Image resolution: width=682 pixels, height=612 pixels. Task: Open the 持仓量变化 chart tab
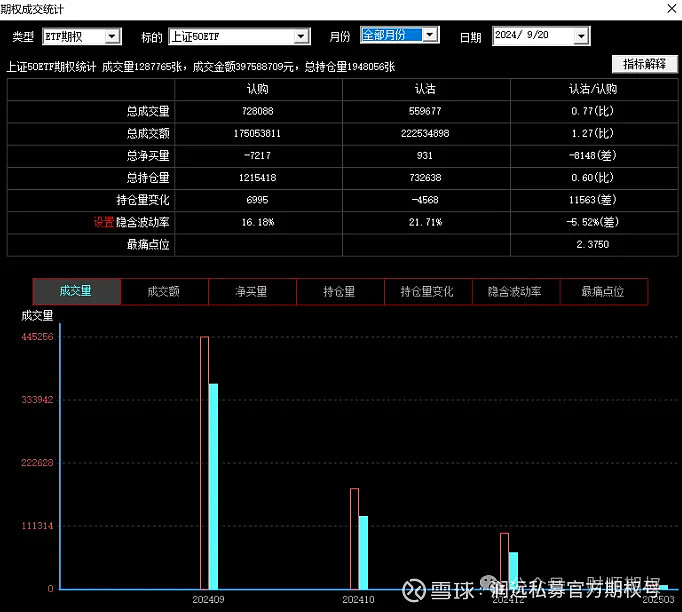[x=428, y=291]
